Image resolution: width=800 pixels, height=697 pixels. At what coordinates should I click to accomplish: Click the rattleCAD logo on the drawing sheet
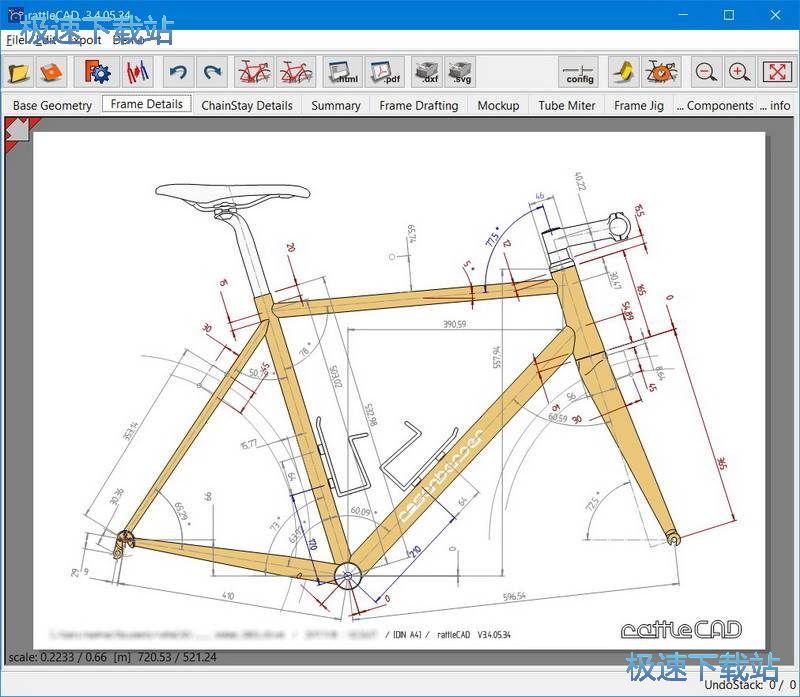[x=681, y=630]
